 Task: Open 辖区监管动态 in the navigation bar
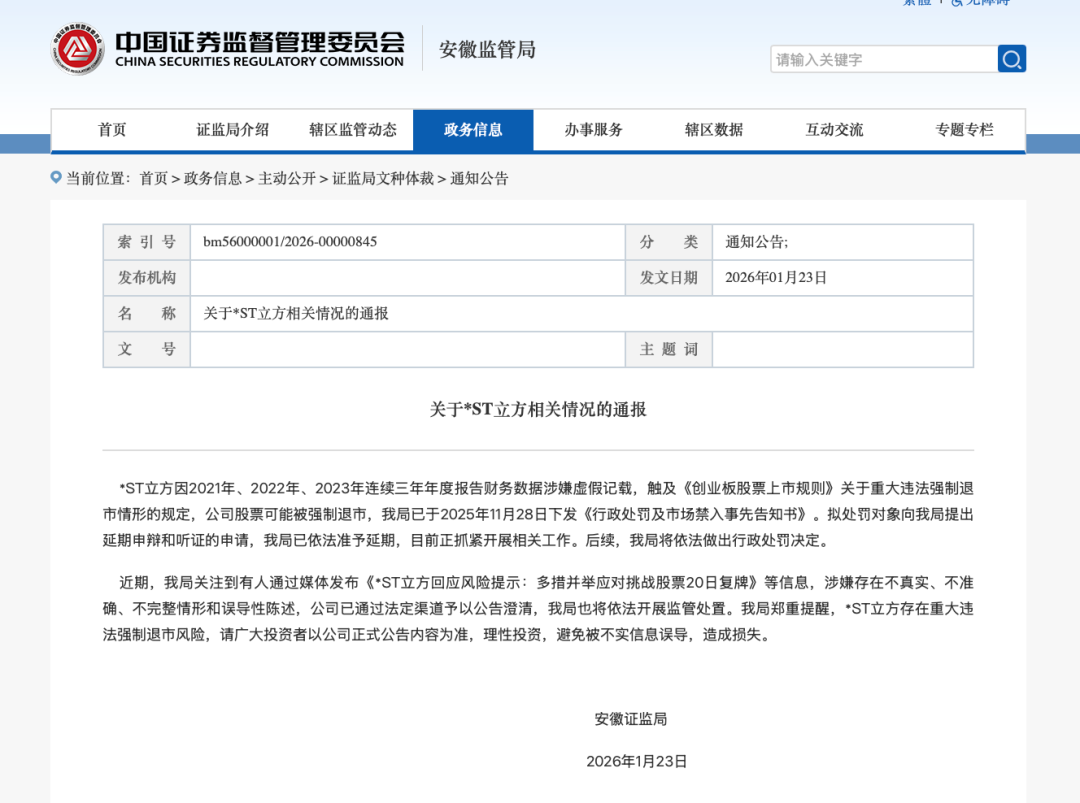click(x=353, y=130)
